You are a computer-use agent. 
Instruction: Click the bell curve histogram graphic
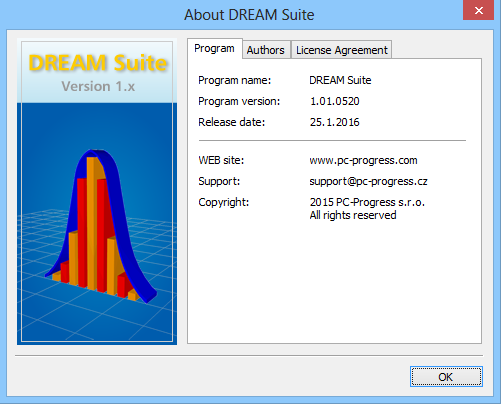[x=101, y=226]
